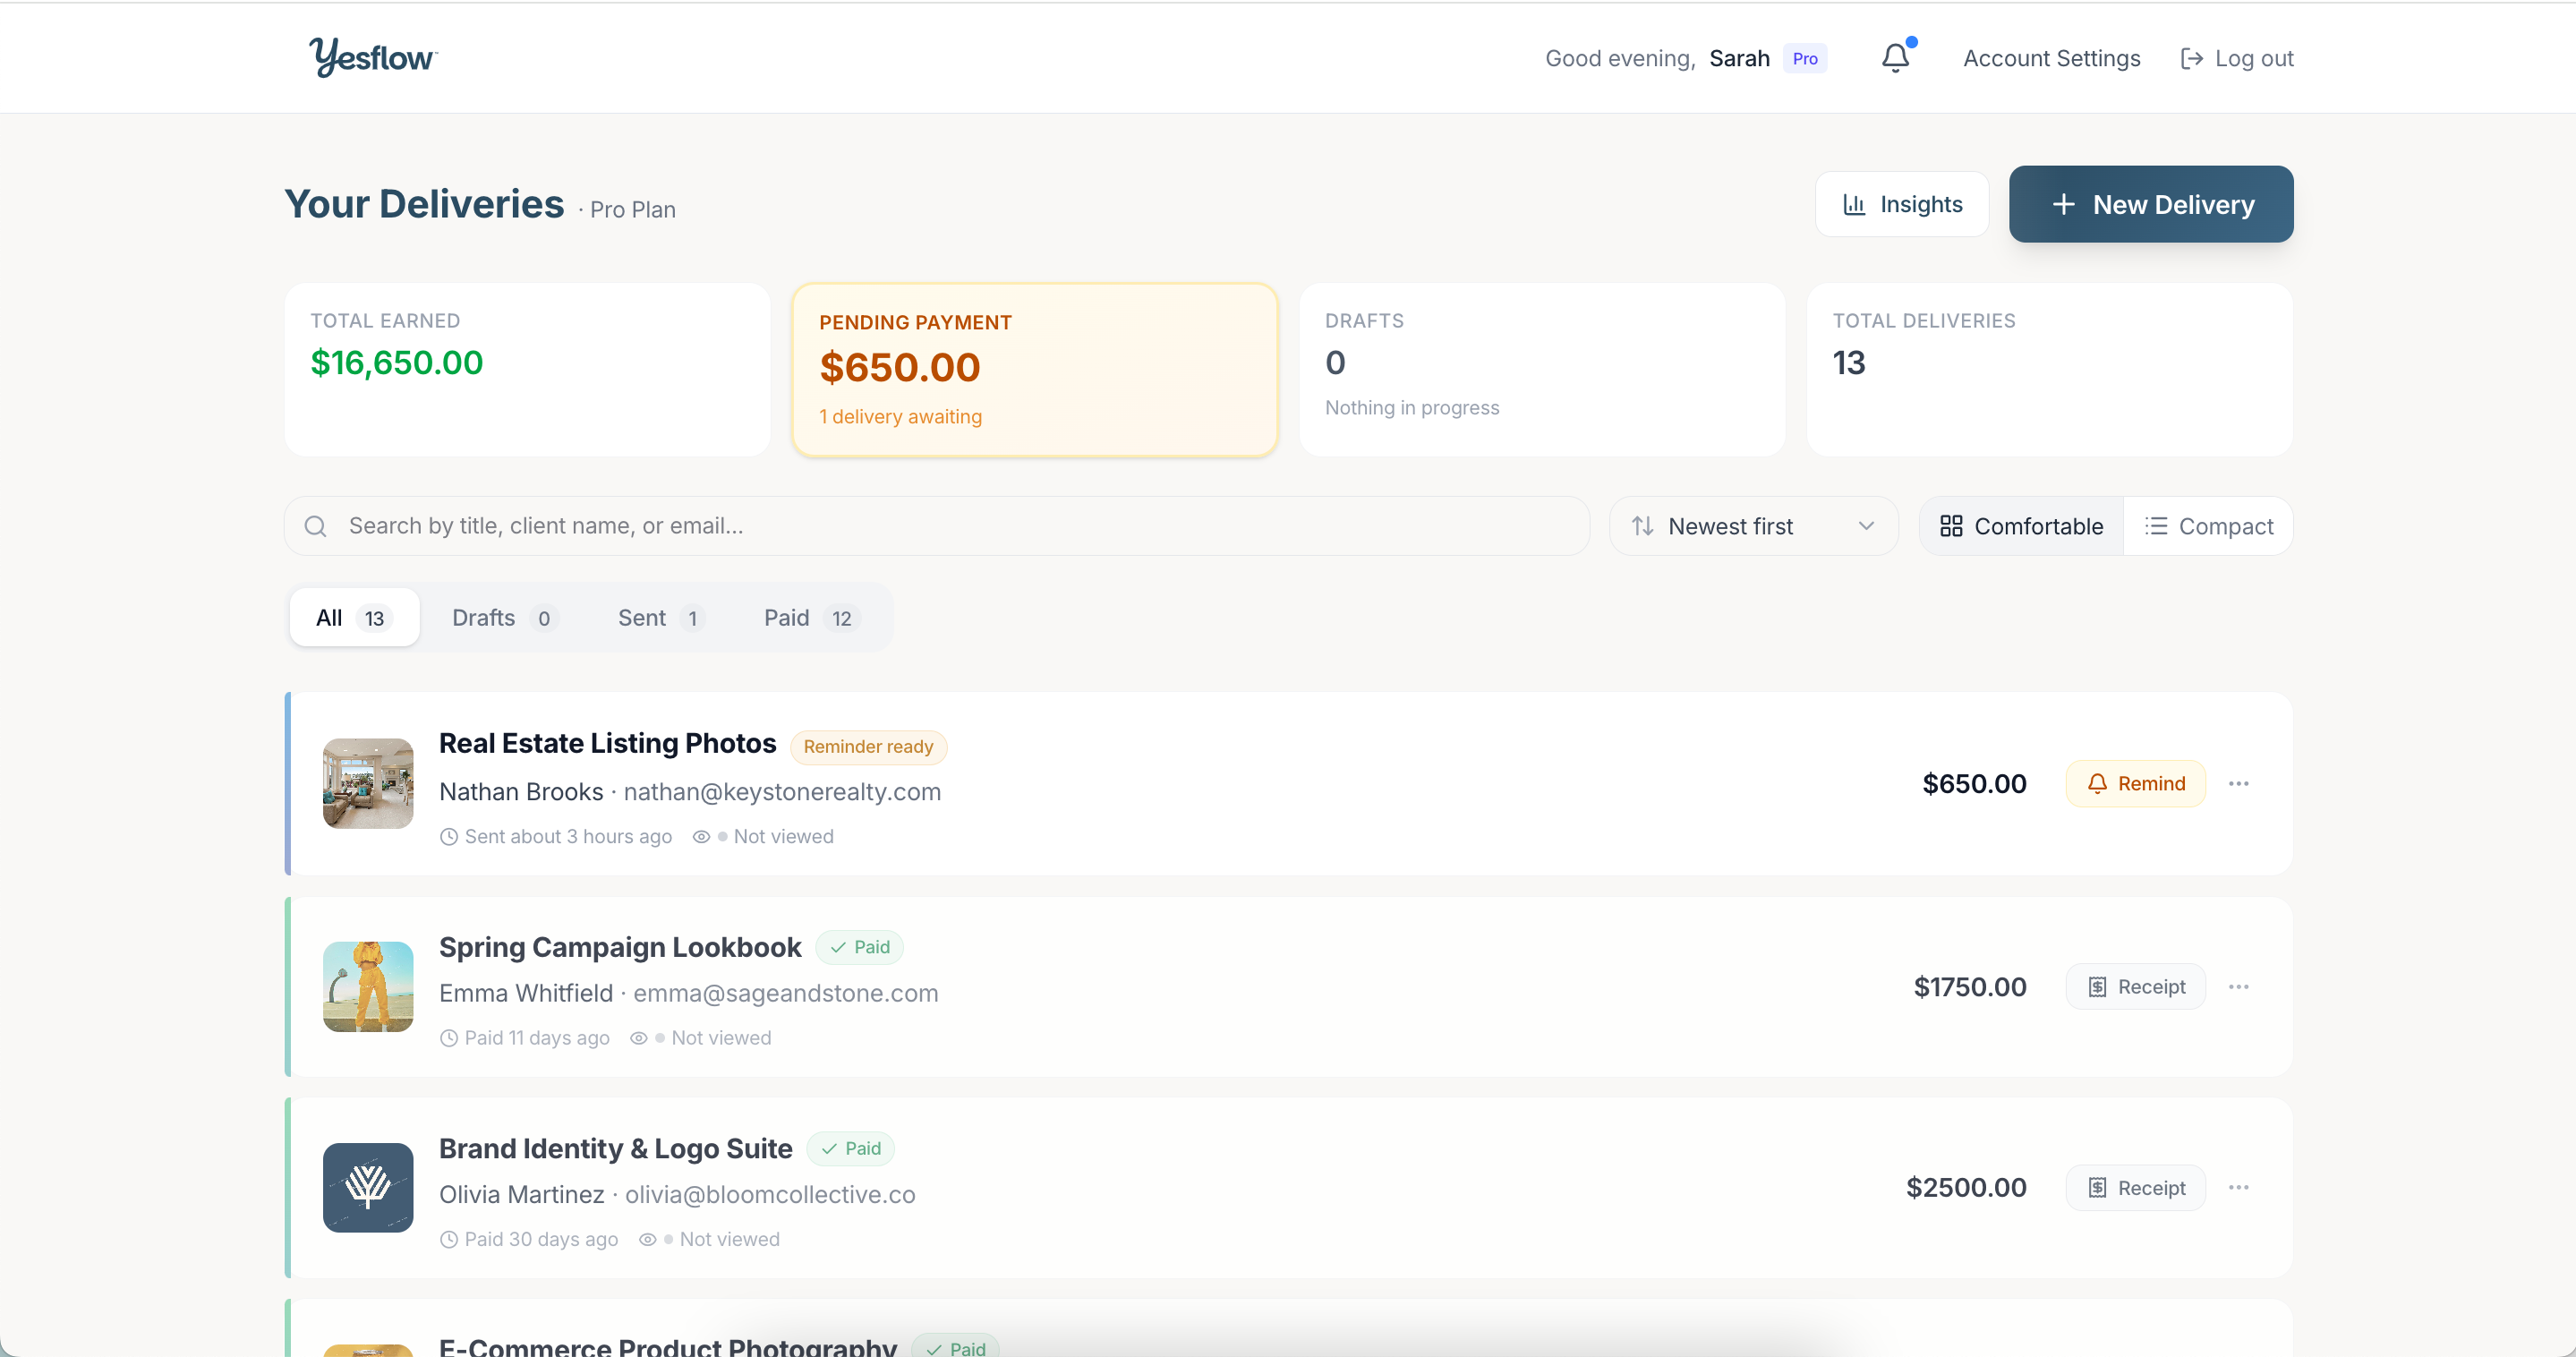Toggle the Comfortable view mode

click(2020, 525)
